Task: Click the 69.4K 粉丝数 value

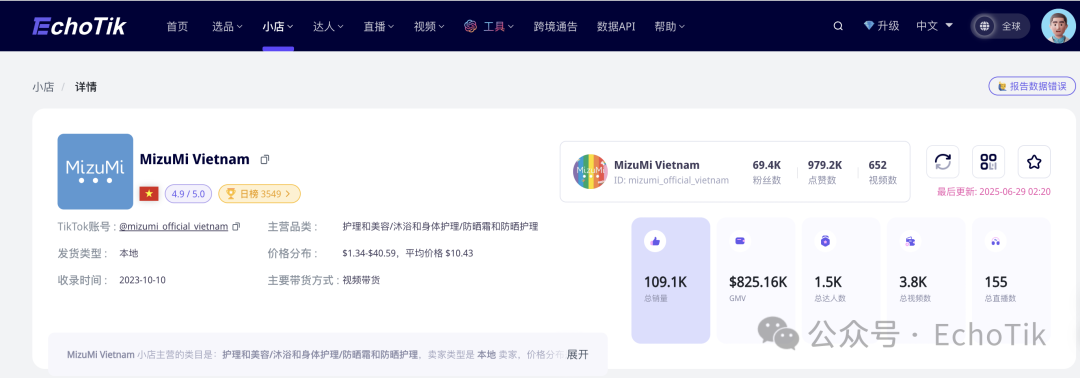Action: pos(767,165)
